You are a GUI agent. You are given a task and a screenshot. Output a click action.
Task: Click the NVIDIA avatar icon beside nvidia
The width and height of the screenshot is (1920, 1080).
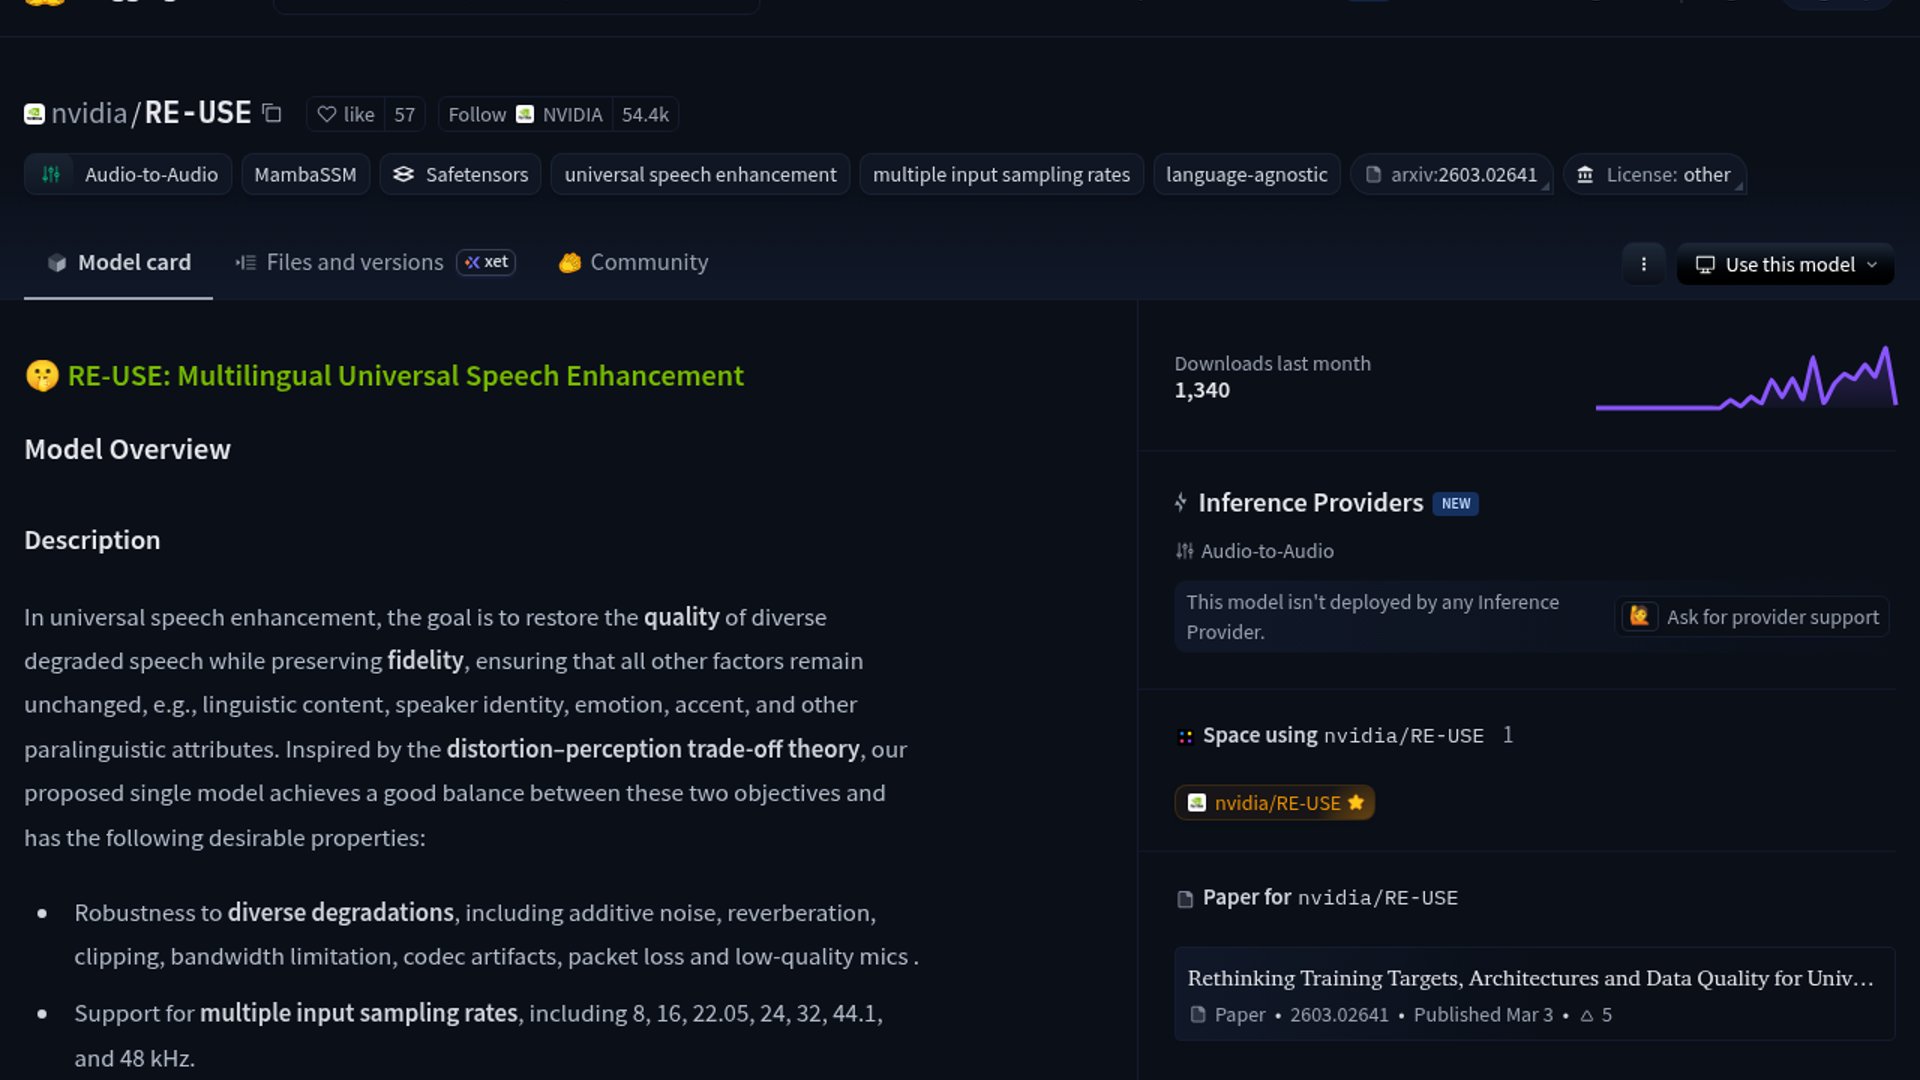tap(34, 114)
